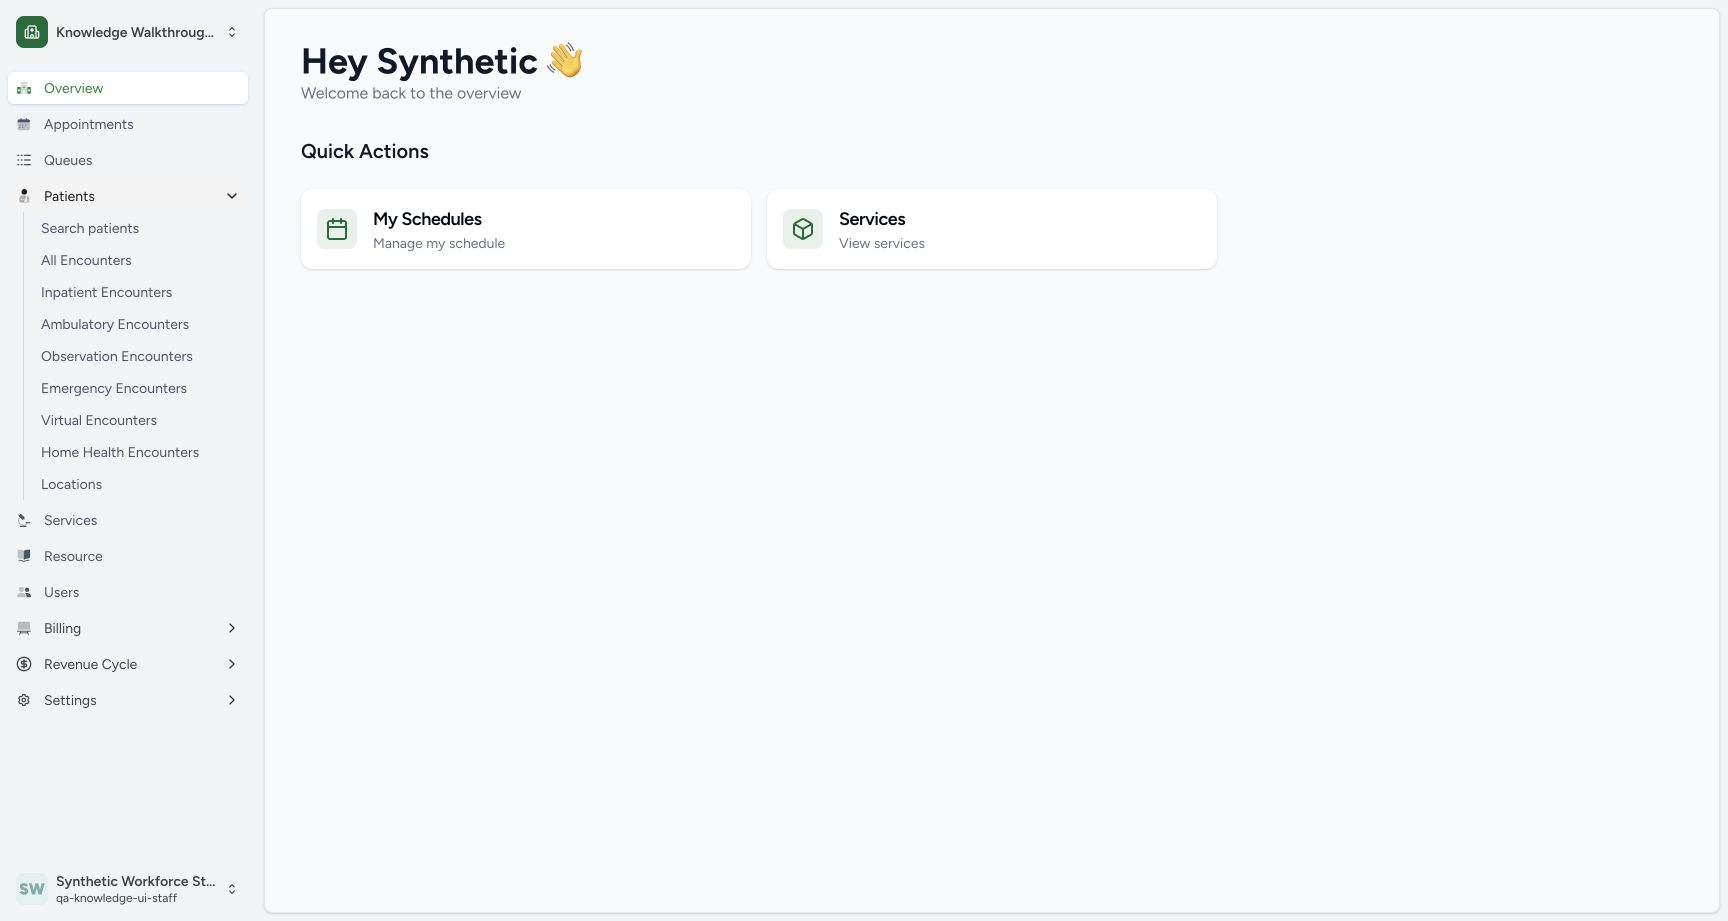Click the Queues list icon

24,160
